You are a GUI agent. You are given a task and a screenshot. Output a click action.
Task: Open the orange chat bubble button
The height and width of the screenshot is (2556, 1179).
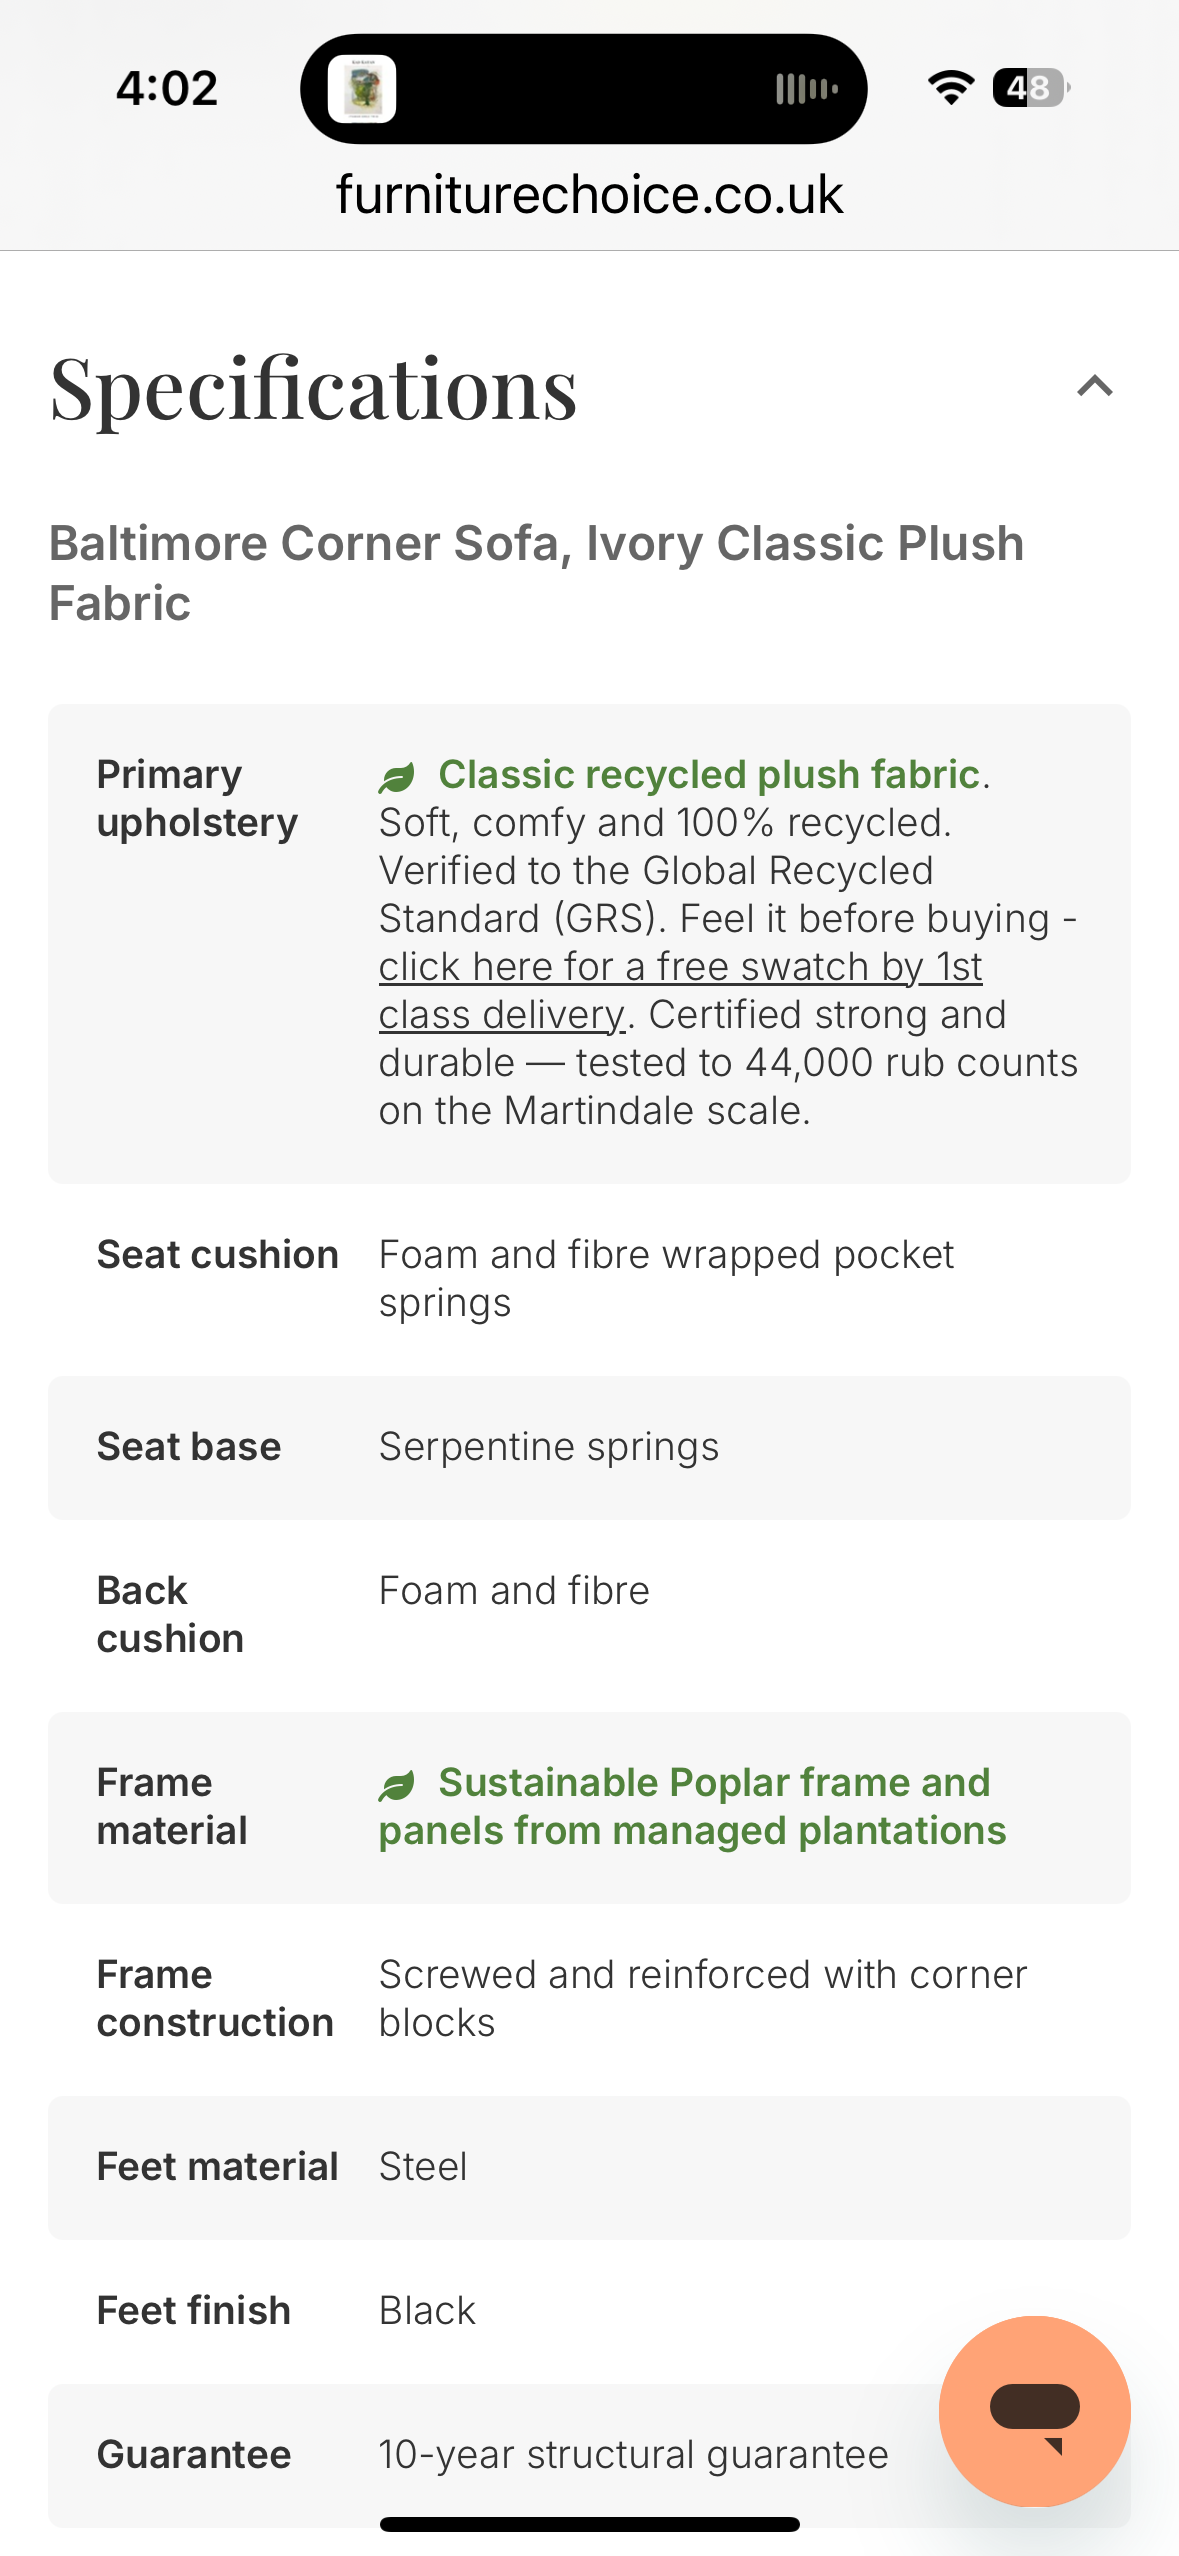(x=1034, y=2411)
